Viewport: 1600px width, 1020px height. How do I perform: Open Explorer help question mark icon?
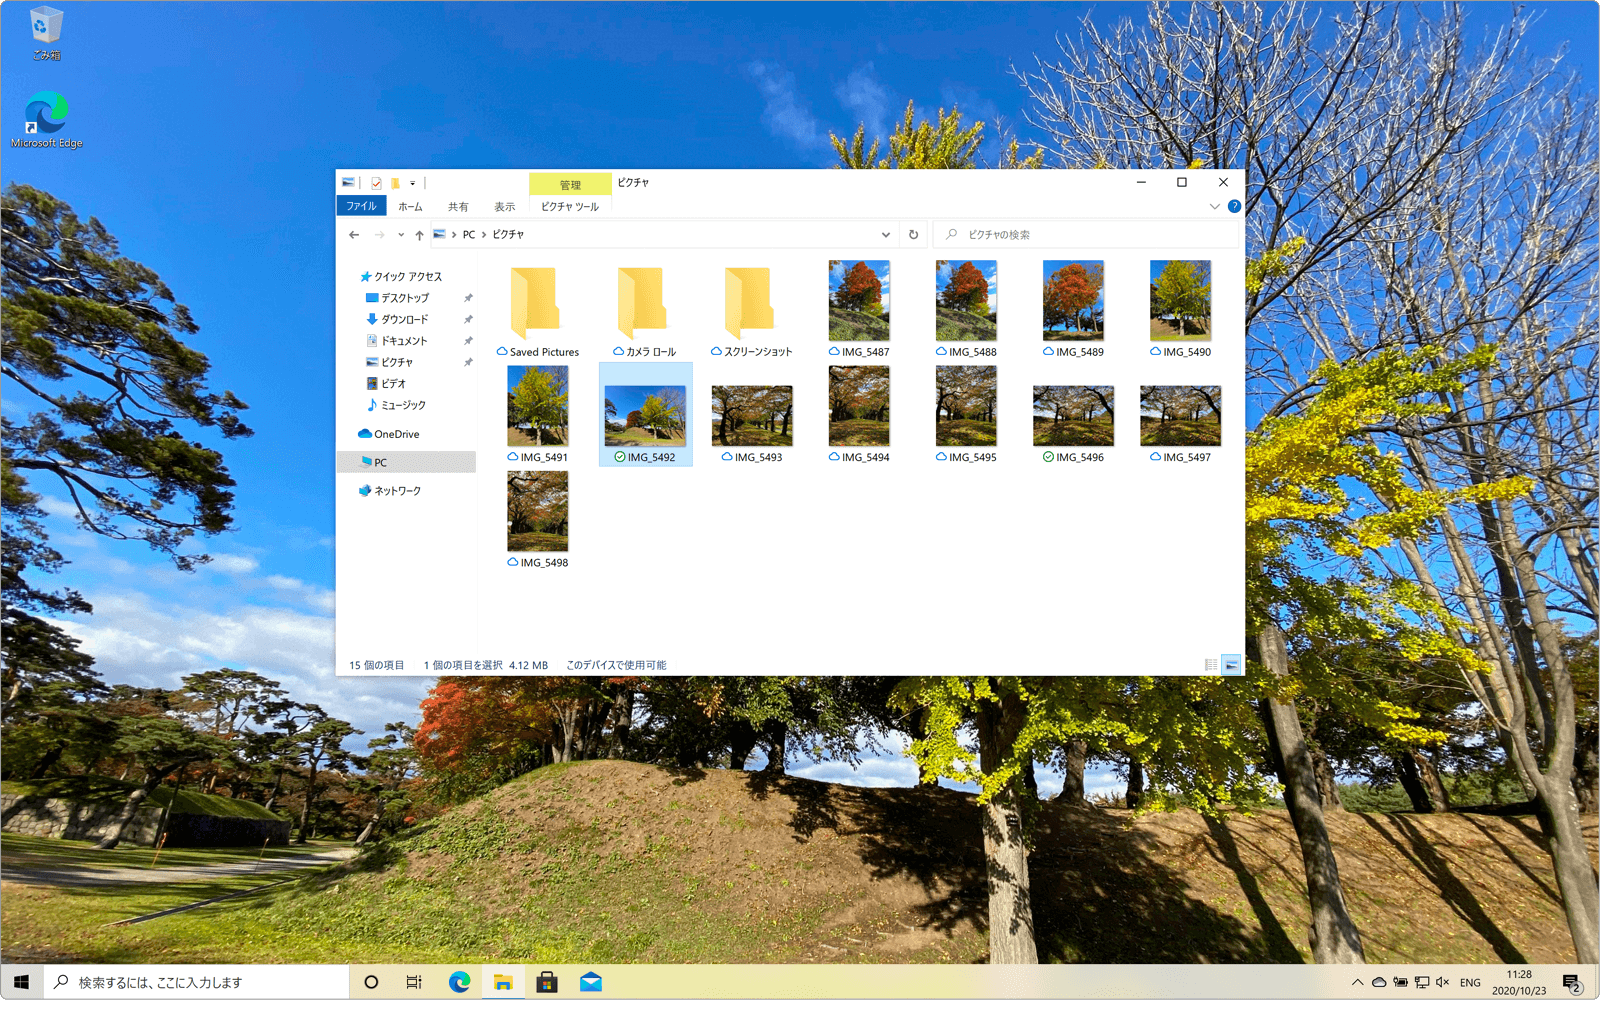pyautogui.click(x=1234, y=207)
